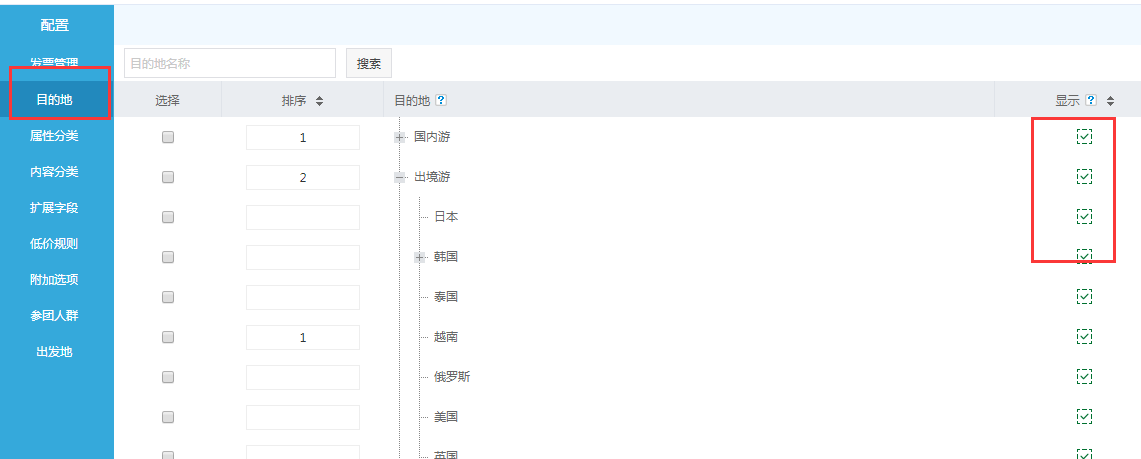Tick the selection checkbox for 国内游 row
The width and height of the screenshot is (1141, 459).
click(x=168, y=138)
